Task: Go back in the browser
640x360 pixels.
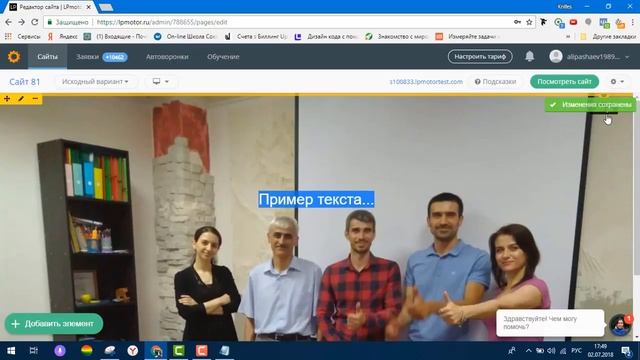Action: pos(8,22)
